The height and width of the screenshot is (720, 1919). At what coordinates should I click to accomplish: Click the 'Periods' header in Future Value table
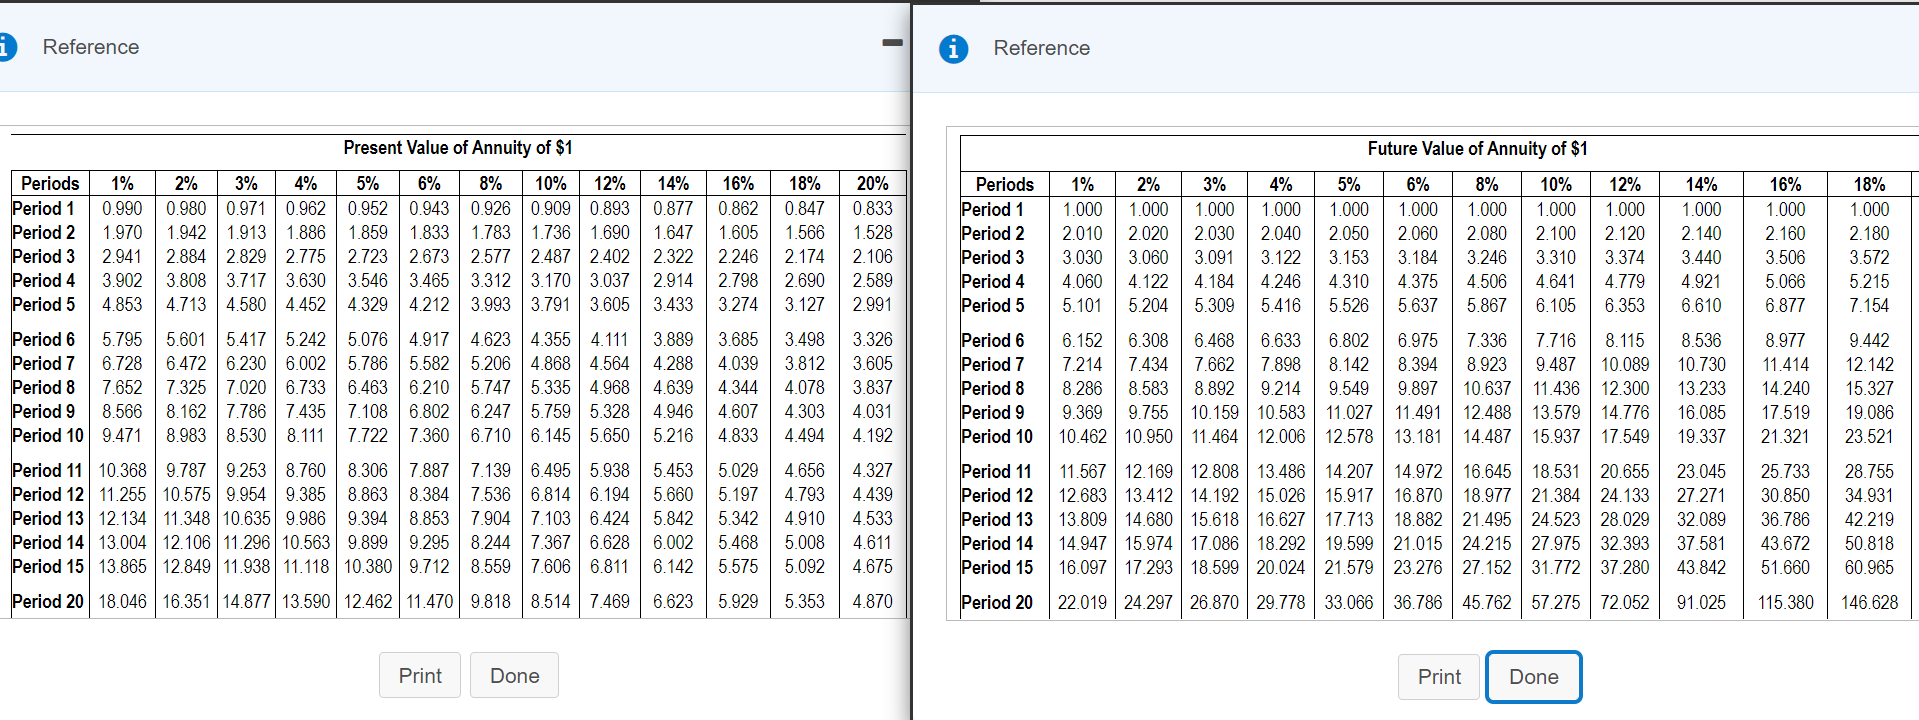point(1005,184)
